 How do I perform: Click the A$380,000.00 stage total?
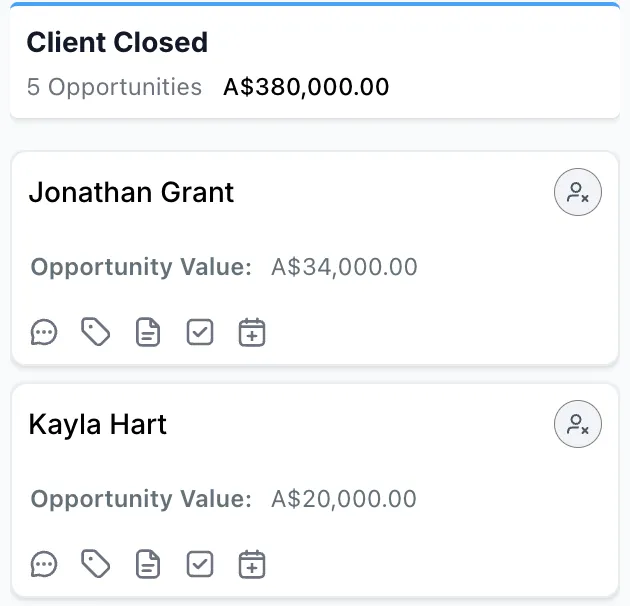(306, 87)
